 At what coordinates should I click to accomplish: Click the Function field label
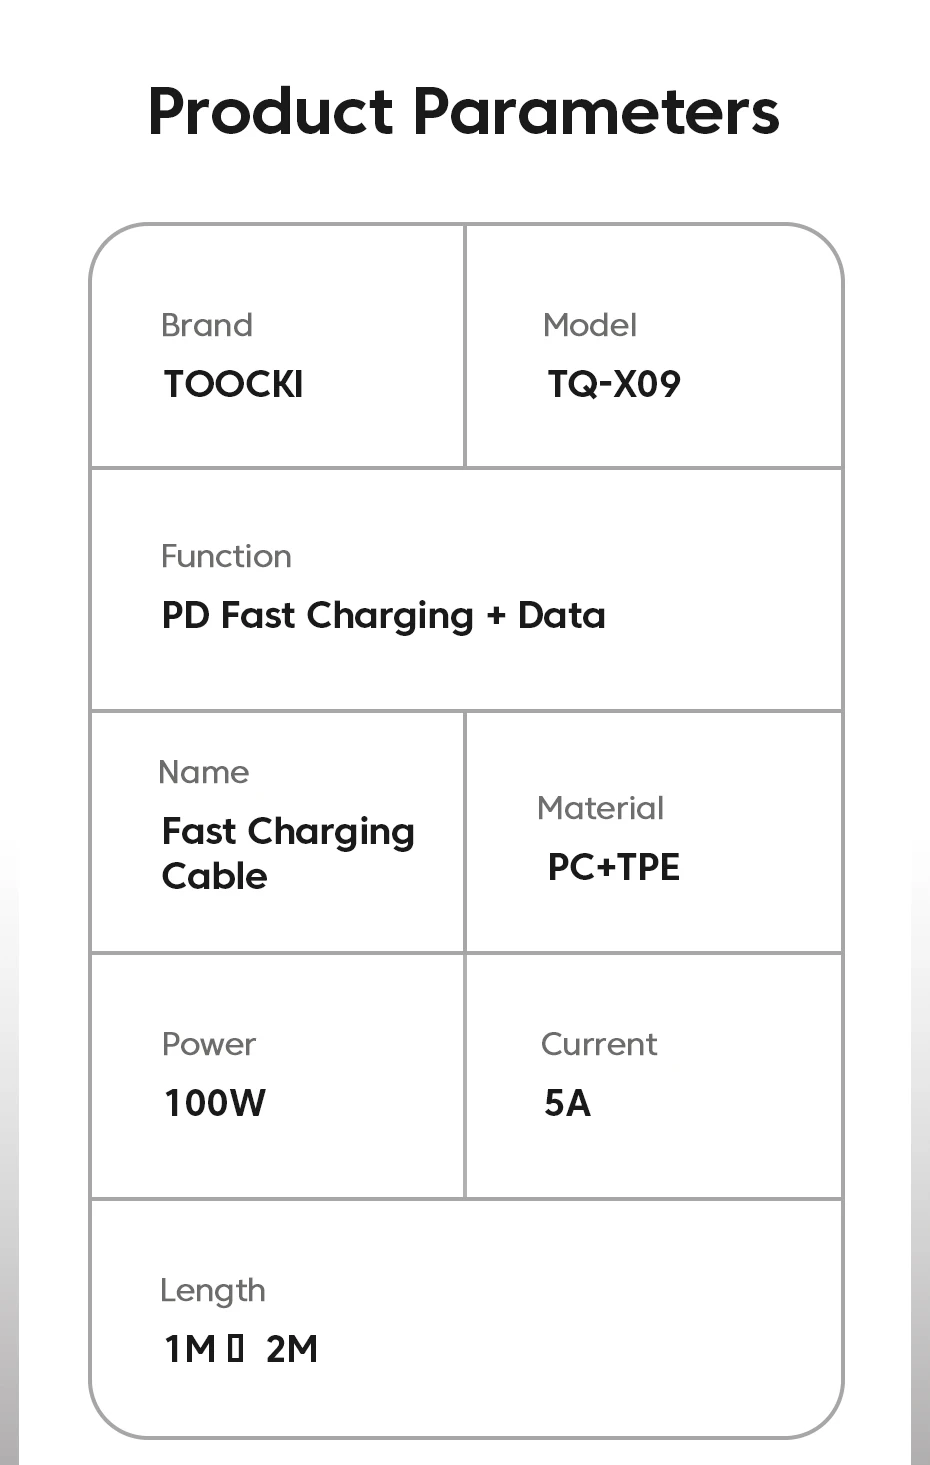tap(226, 556)
